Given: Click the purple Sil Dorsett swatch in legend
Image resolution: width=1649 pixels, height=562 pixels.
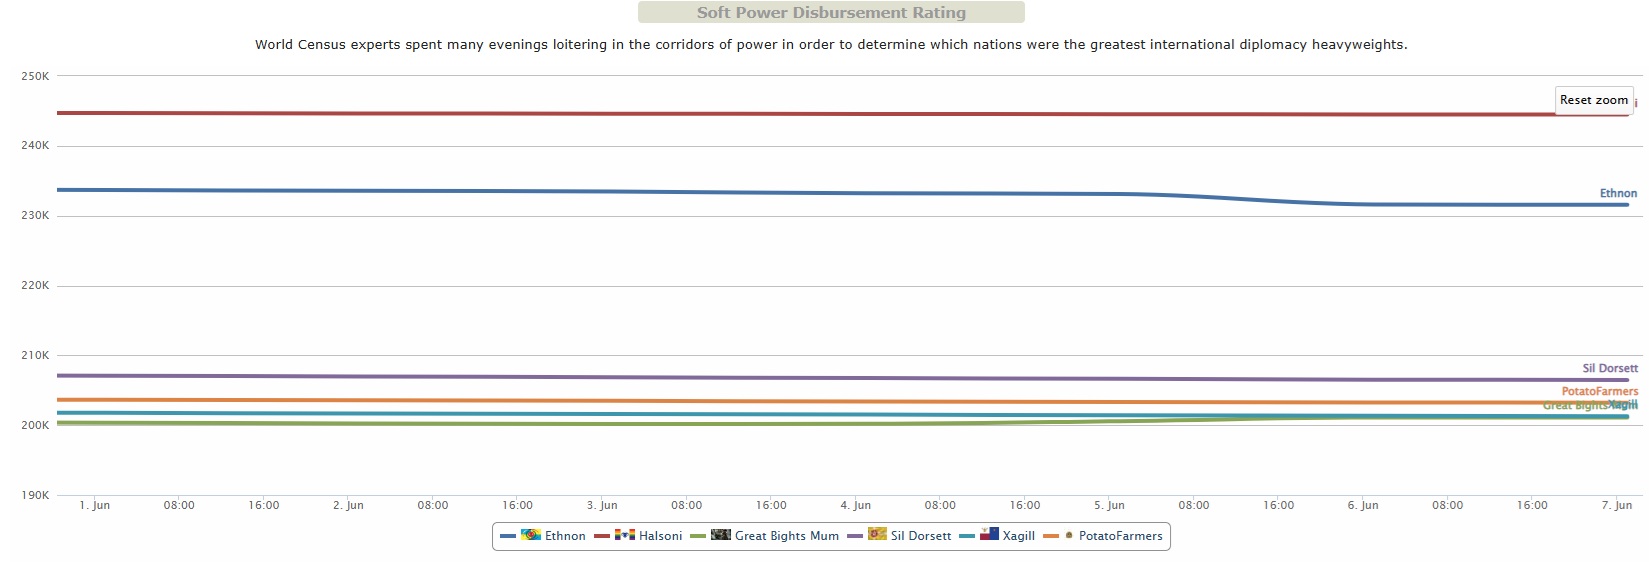Looking at the screenshot, I should tap(855, 536).
